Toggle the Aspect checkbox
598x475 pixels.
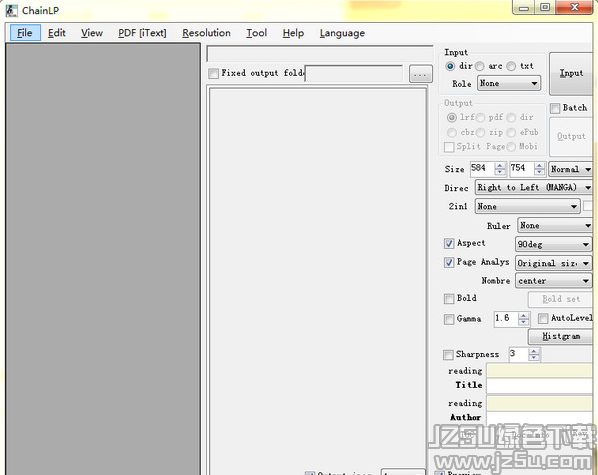coord(449,243)
